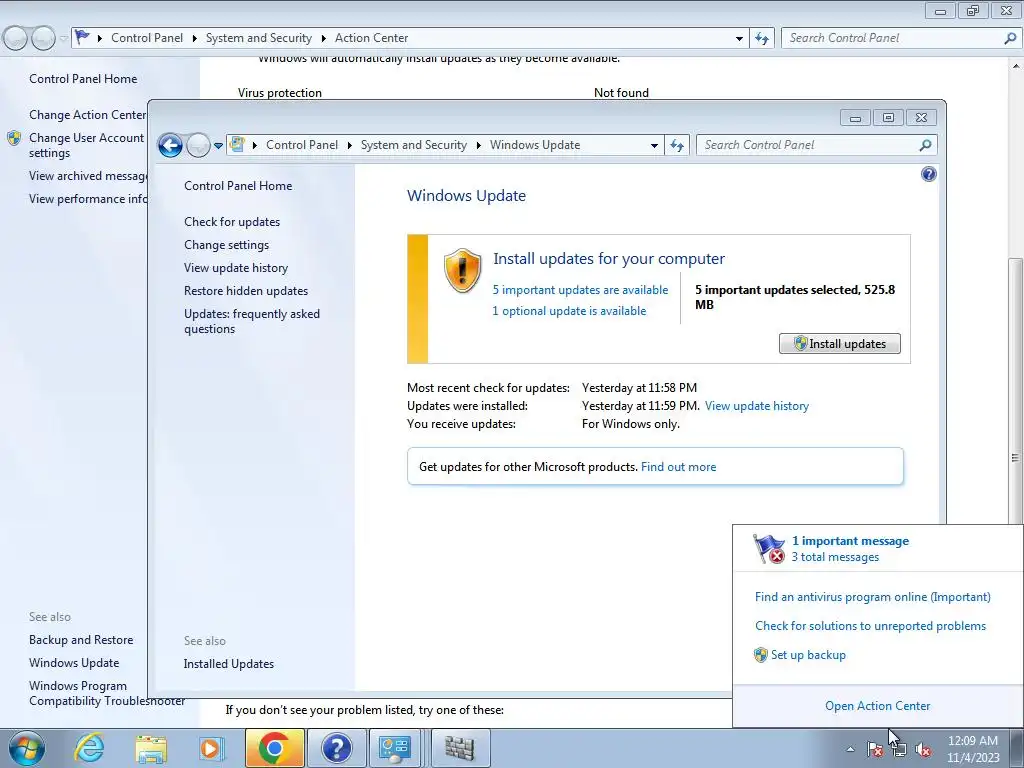This screenshot has height=768, width=1024.
Task: Open Control Panel Home in Action Center window
Action: tap(83, 78)
